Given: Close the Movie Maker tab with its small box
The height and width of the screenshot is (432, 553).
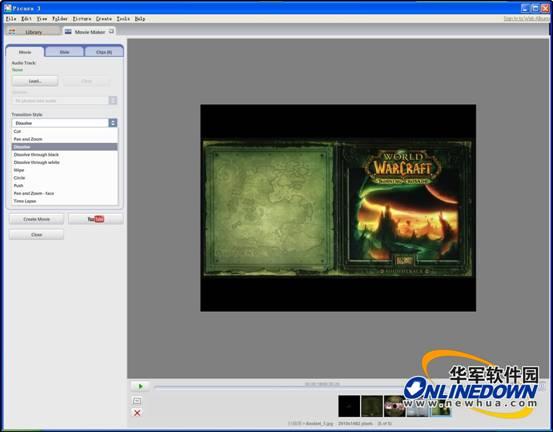Looking at the screenshot, I should point(111,31).
